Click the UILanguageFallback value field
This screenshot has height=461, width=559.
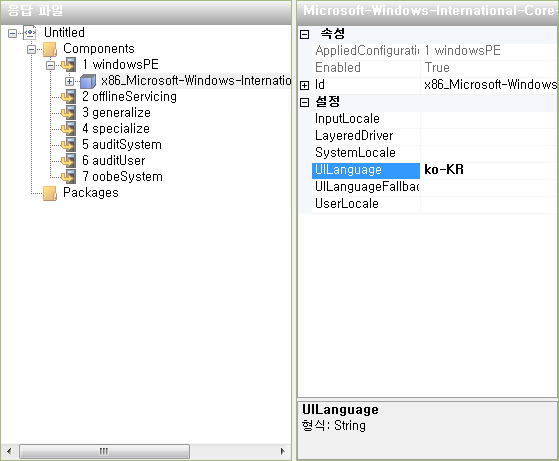click(489, 188)
